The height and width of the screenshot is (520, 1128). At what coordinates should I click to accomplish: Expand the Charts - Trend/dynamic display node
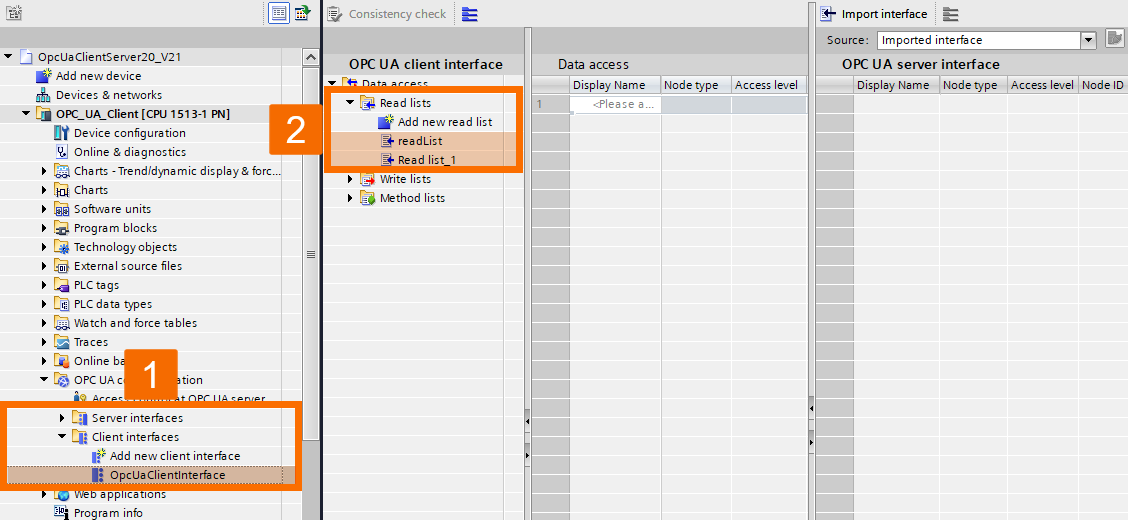(45, 171)
